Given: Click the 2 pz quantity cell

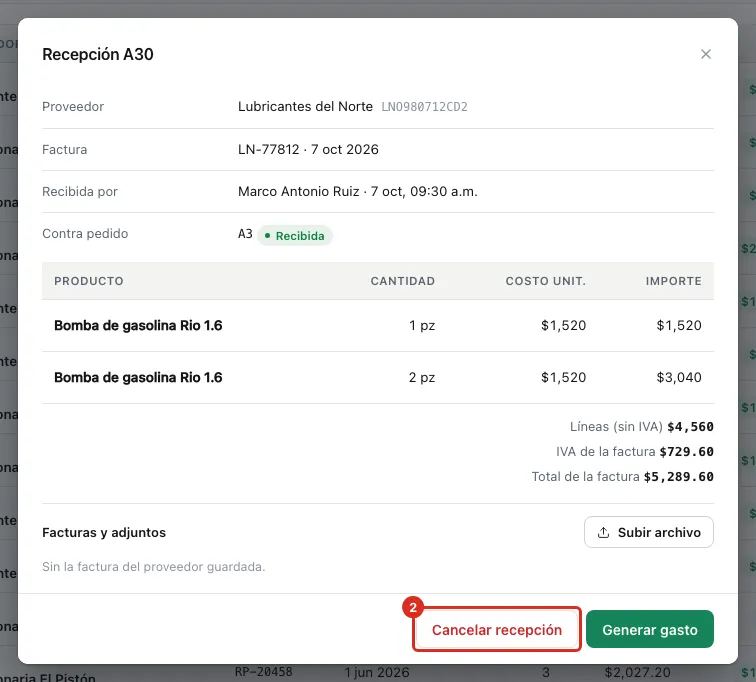Looking at the screenshot, I should [422, 377].
